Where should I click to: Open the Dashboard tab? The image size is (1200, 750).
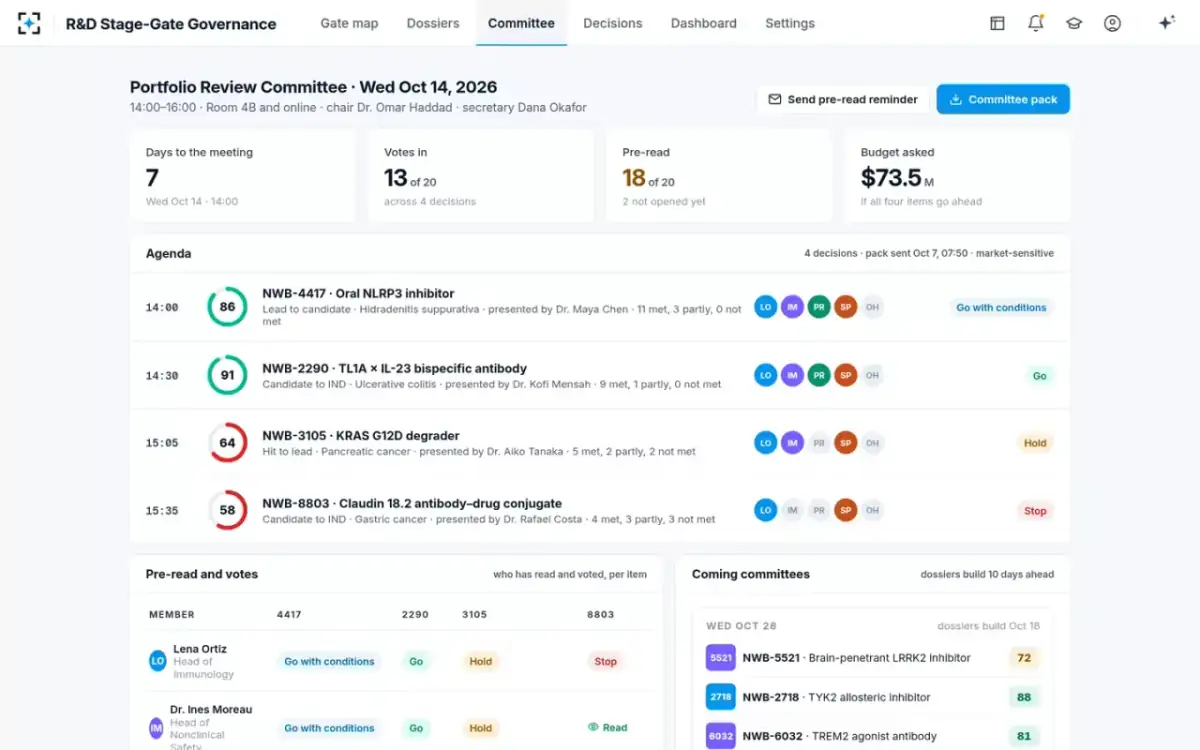pyautogui.click(x=704, y=23)
